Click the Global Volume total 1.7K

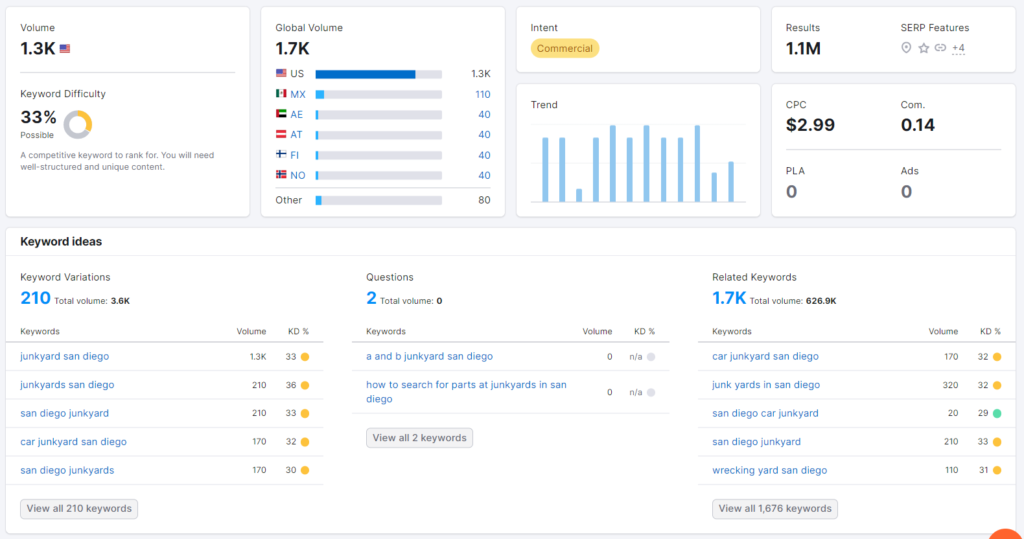tap(292, 48)
